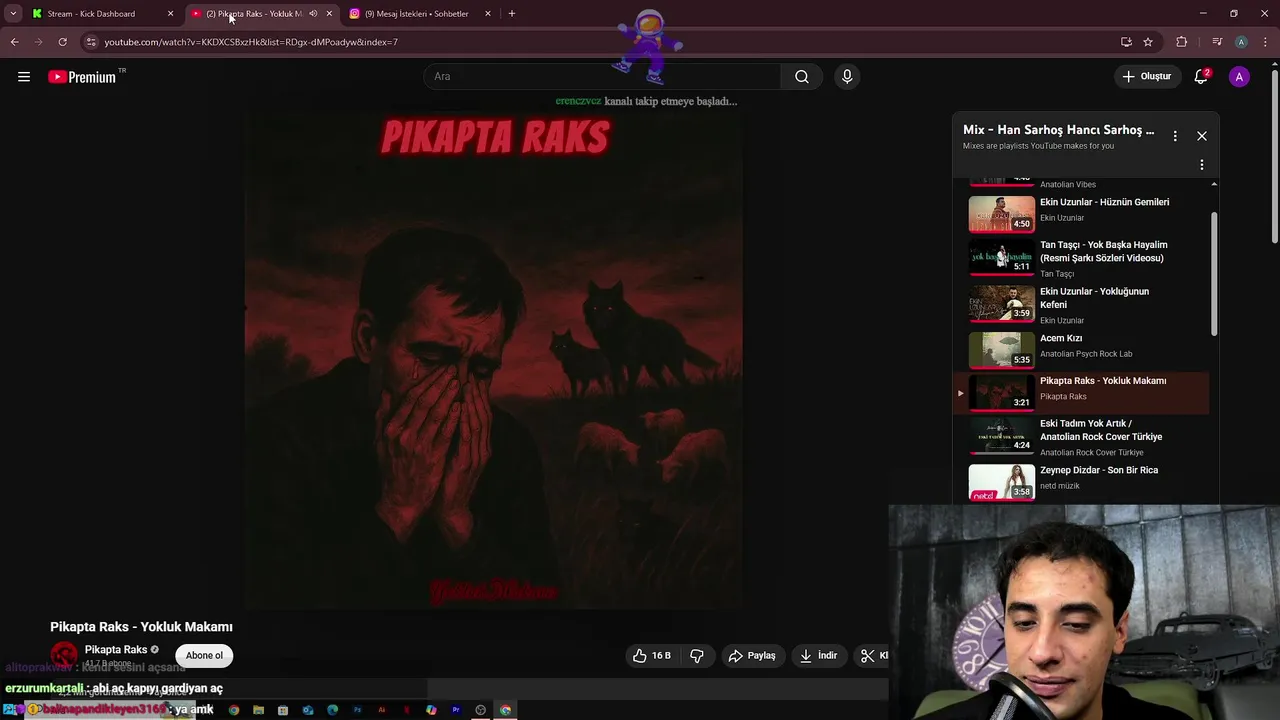Click the Mix playlist title text
The height and width of the screenshot is (720, 1280).
pyautogui.click(x=1058, y=130)
